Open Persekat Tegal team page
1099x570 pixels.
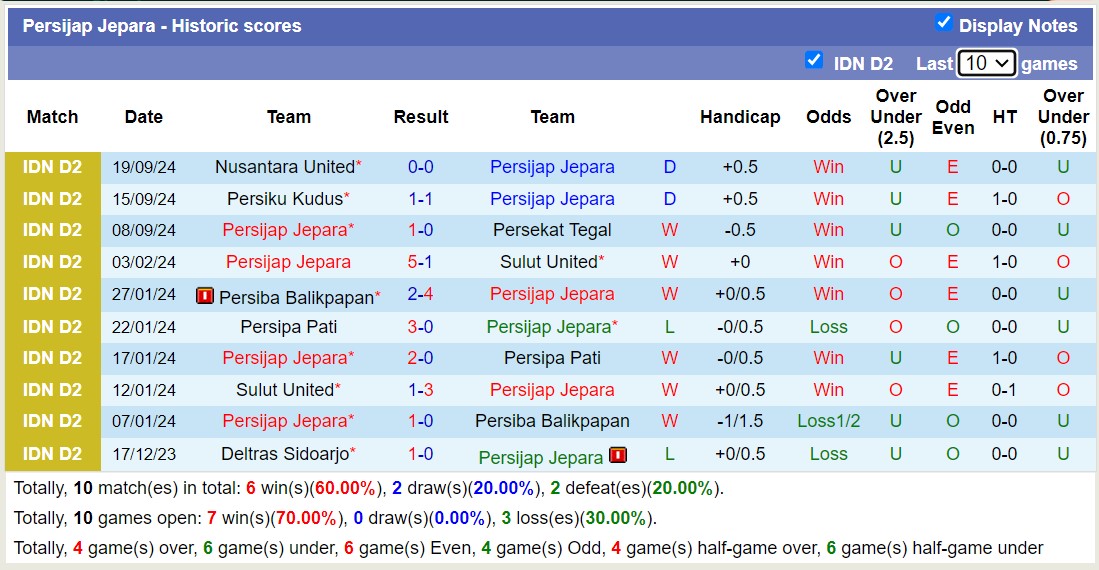tap(552, 230)
